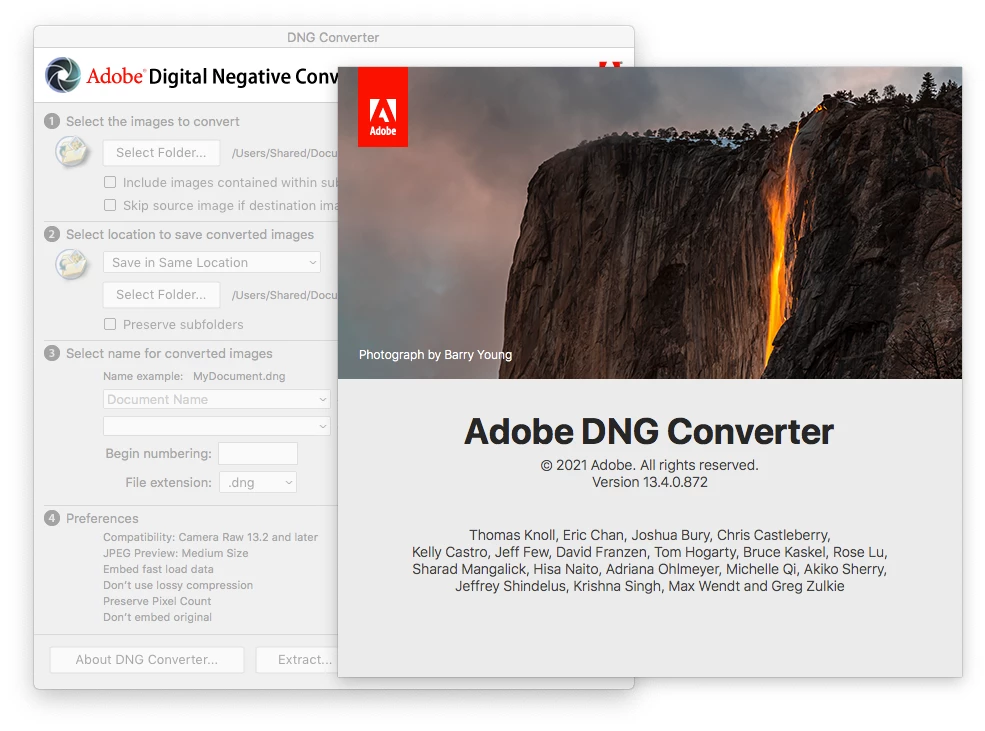Click the DNG Converter aperture logo icon
The image size is (985, 731).
63,75
